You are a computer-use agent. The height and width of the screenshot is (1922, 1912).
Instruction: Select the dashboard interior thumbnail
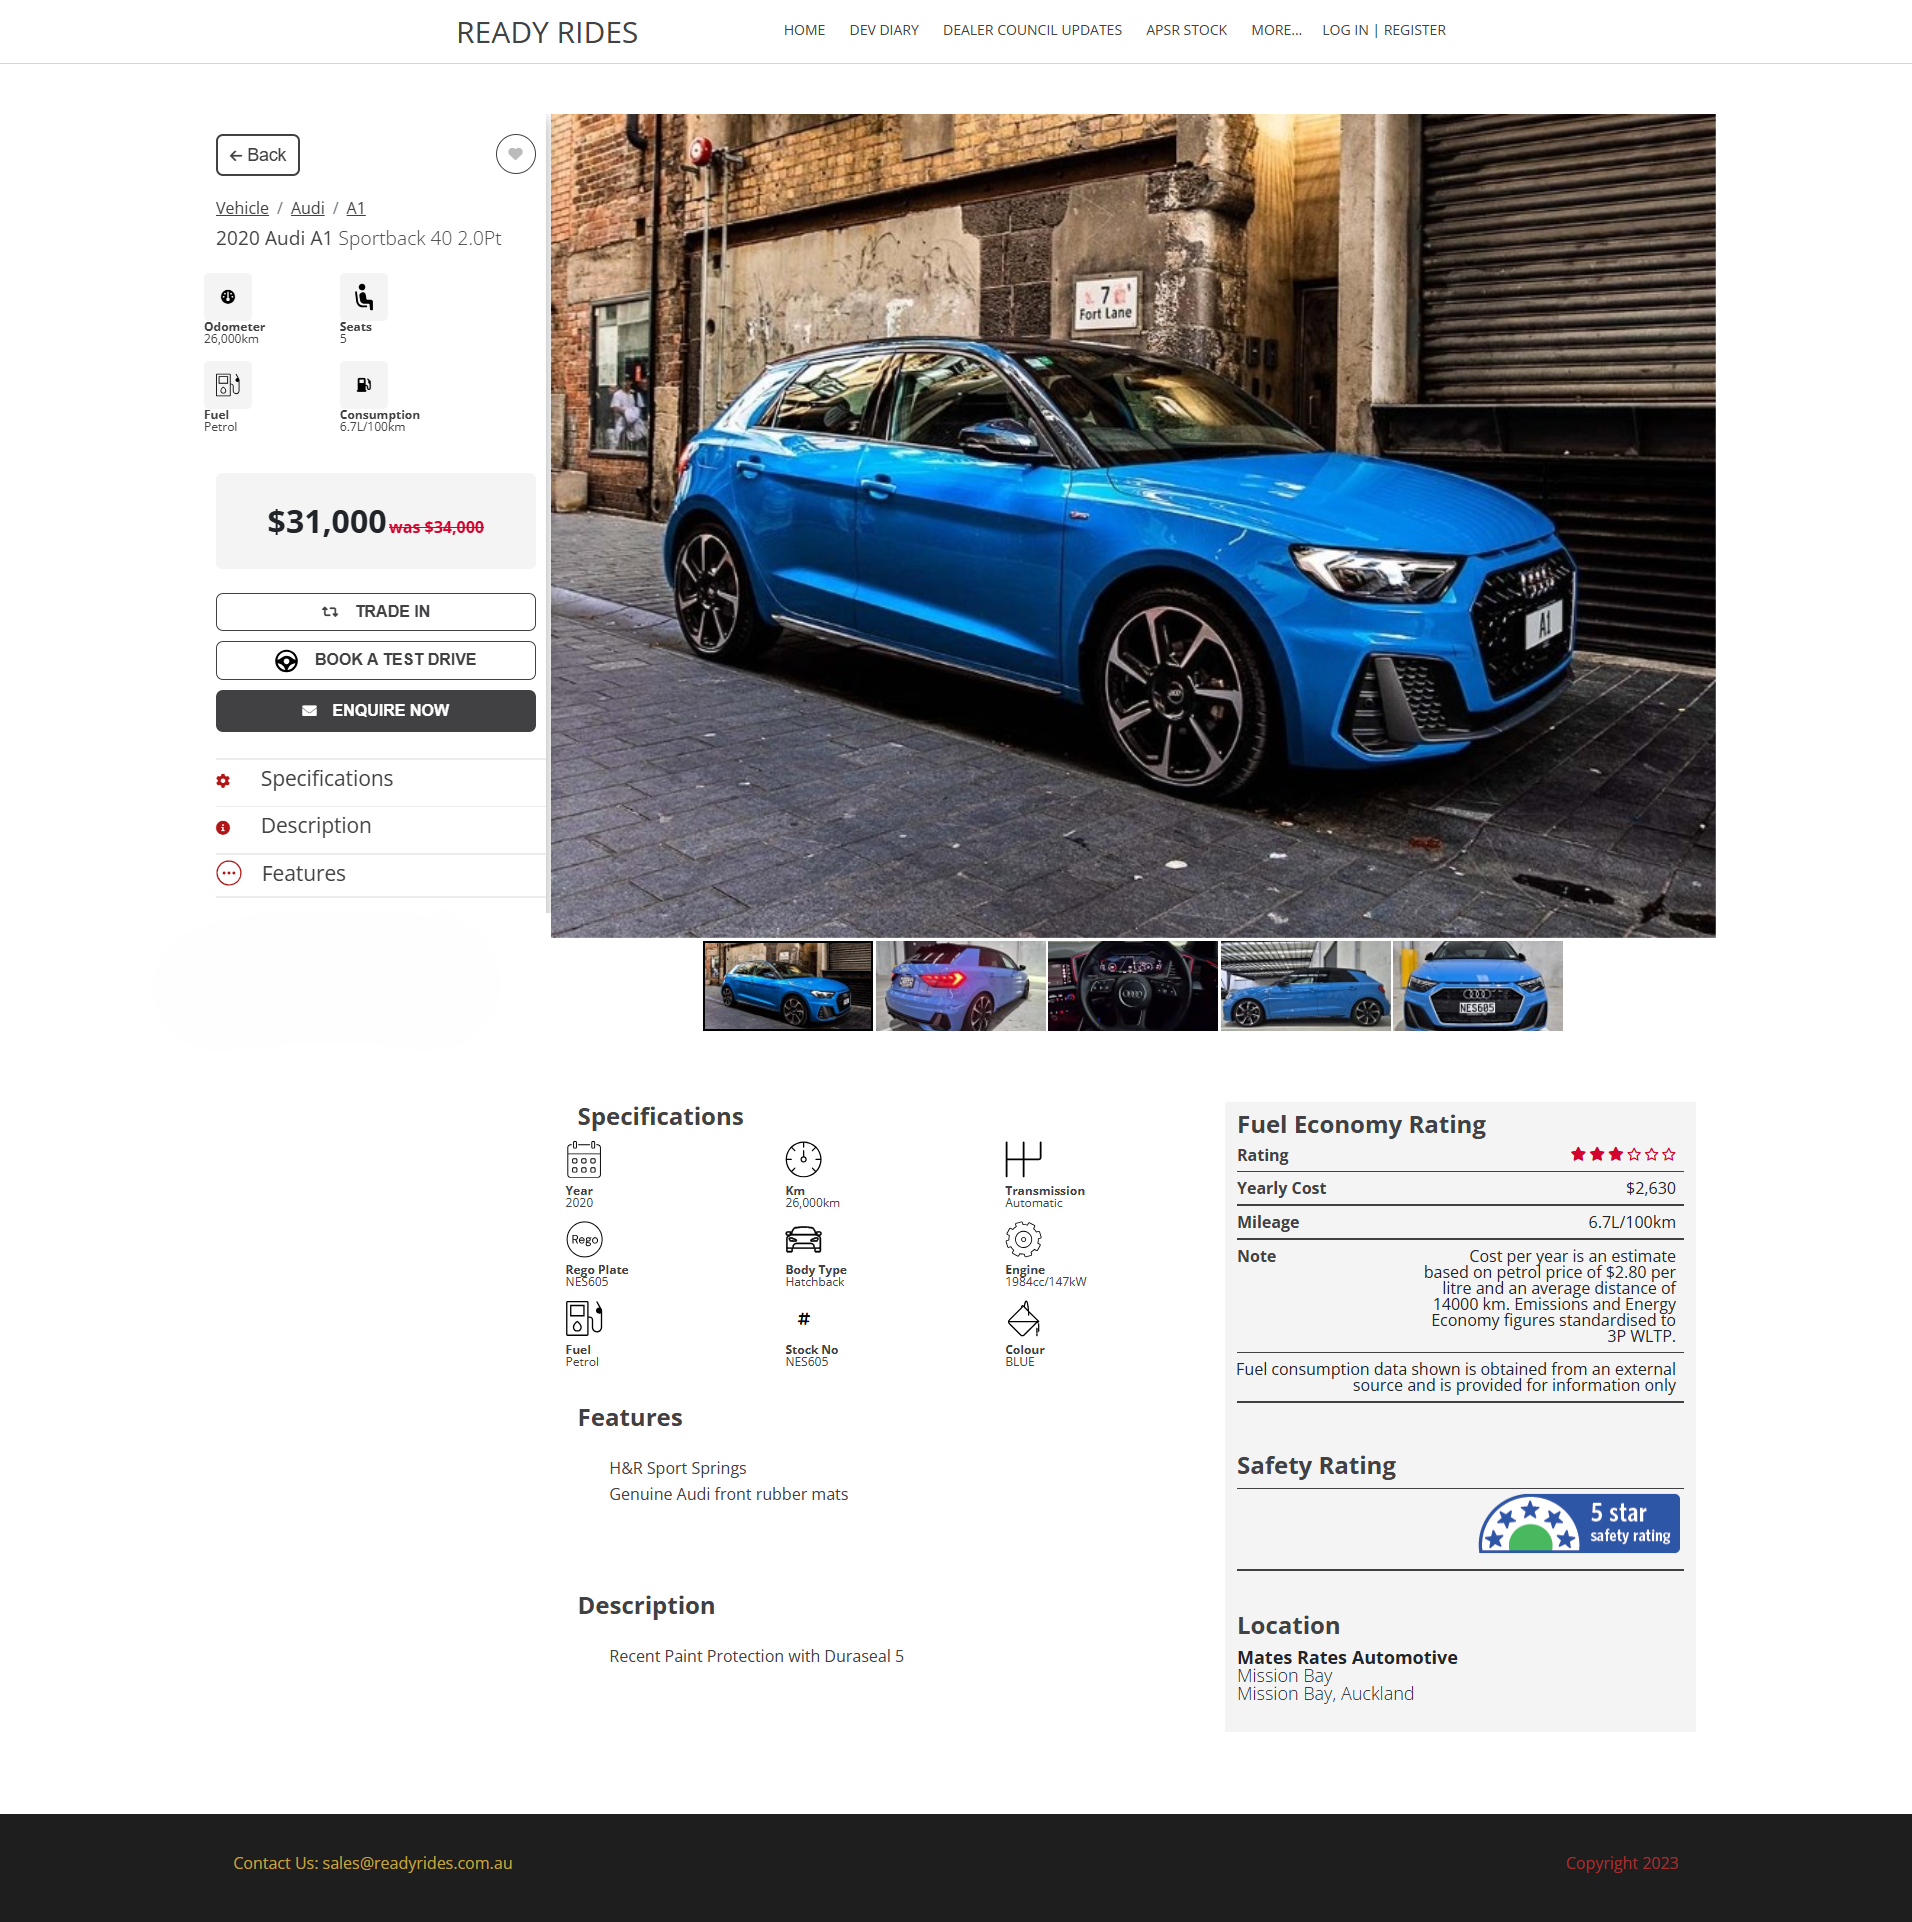[x=1132, y=986]
